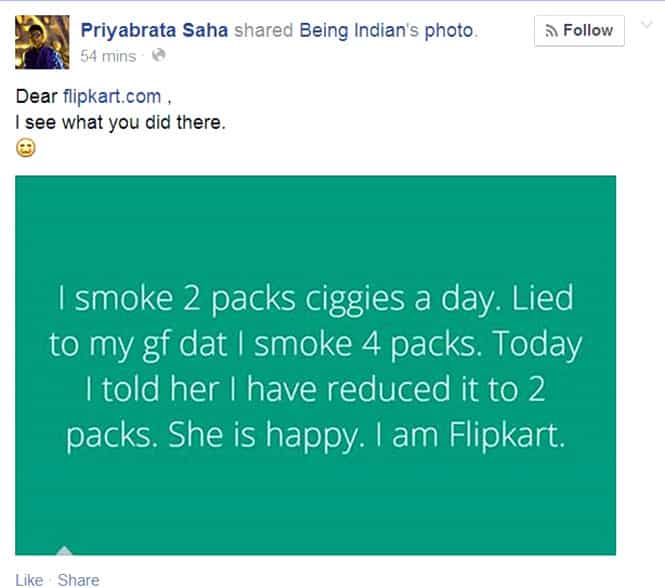Click the 'I smoke 2 packs ciggies' line
Image resolution: width=665 pixels, height=588 pixels.
[x=231, y=299]
